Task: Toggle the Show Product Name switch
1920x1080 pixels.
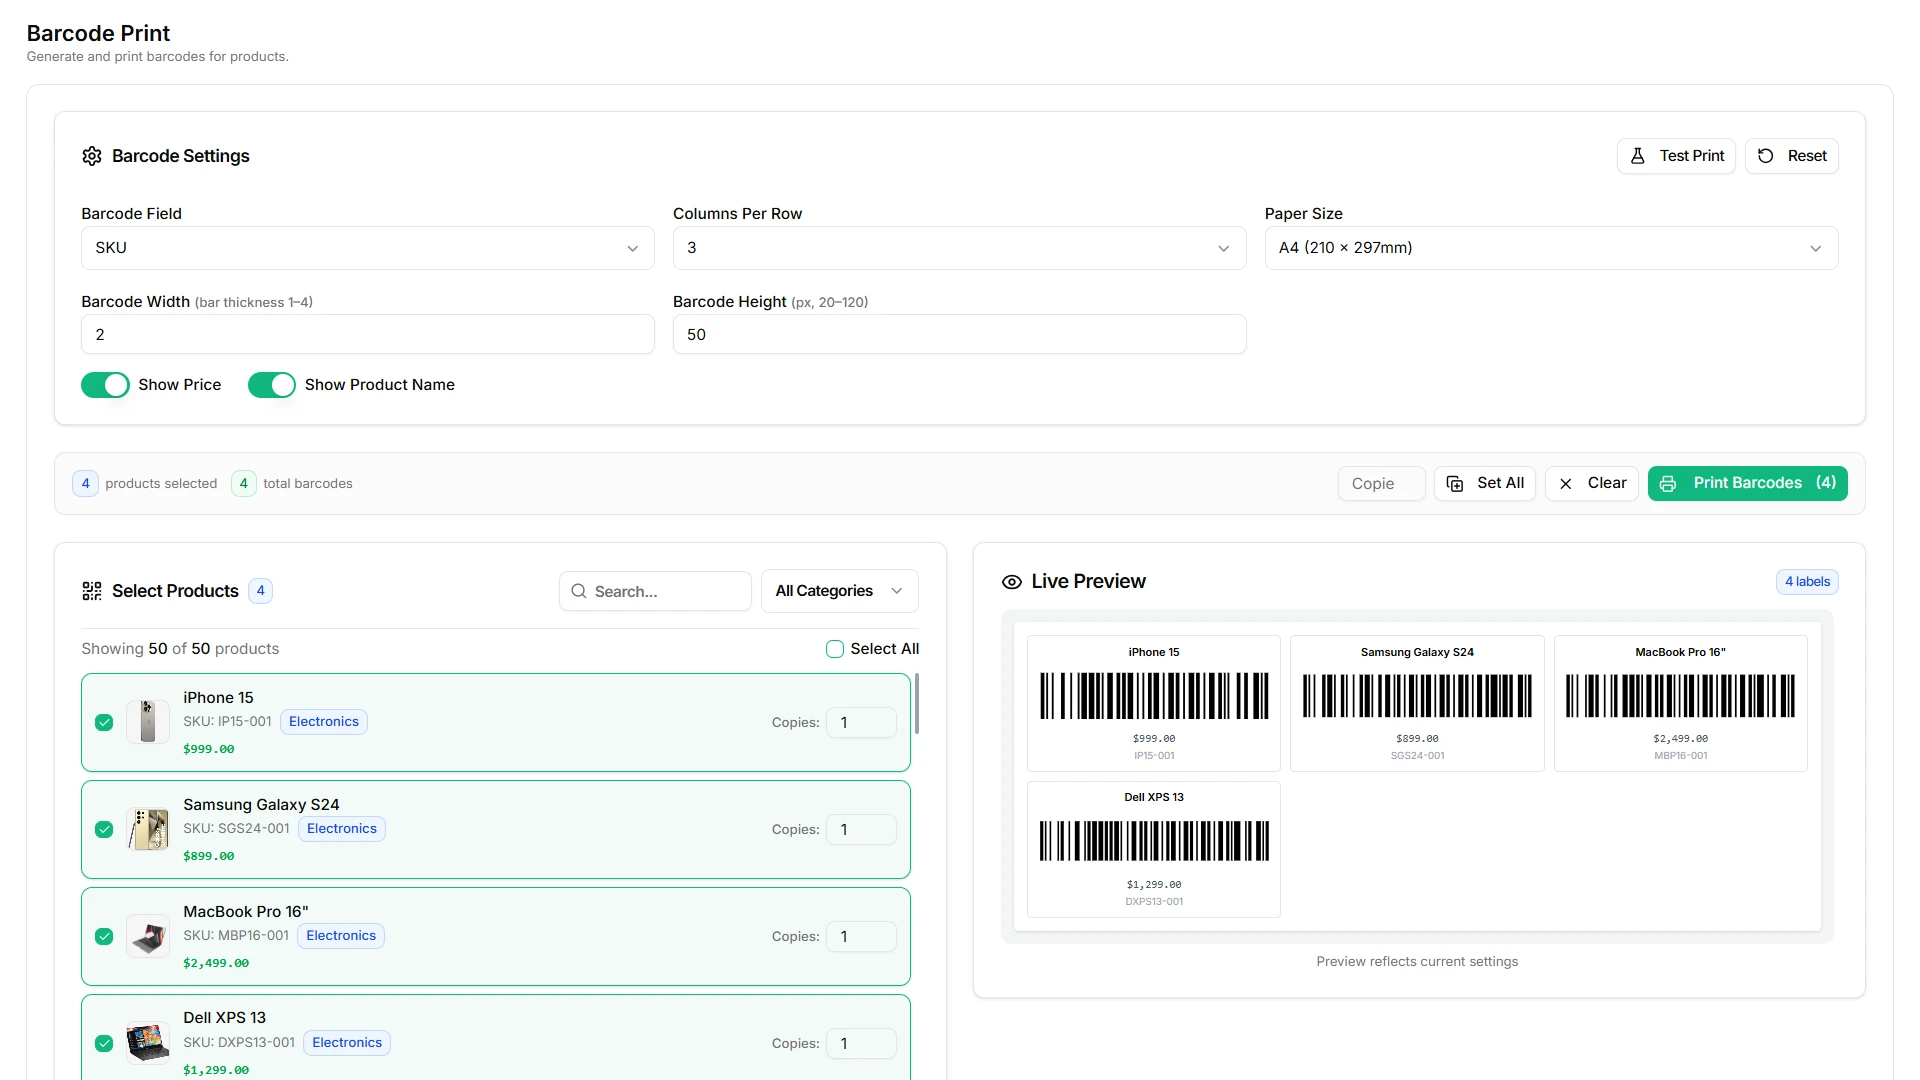Action: 272,385
